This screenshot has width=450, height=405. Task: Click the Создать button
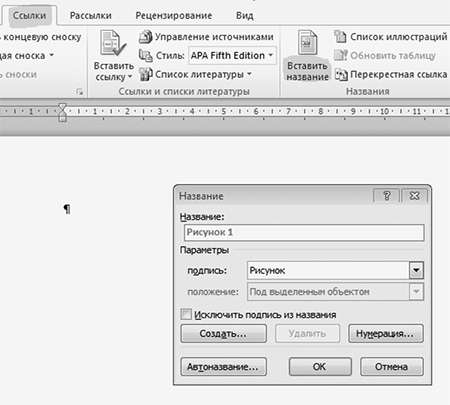pyautogui.click(x=223, y=334)
